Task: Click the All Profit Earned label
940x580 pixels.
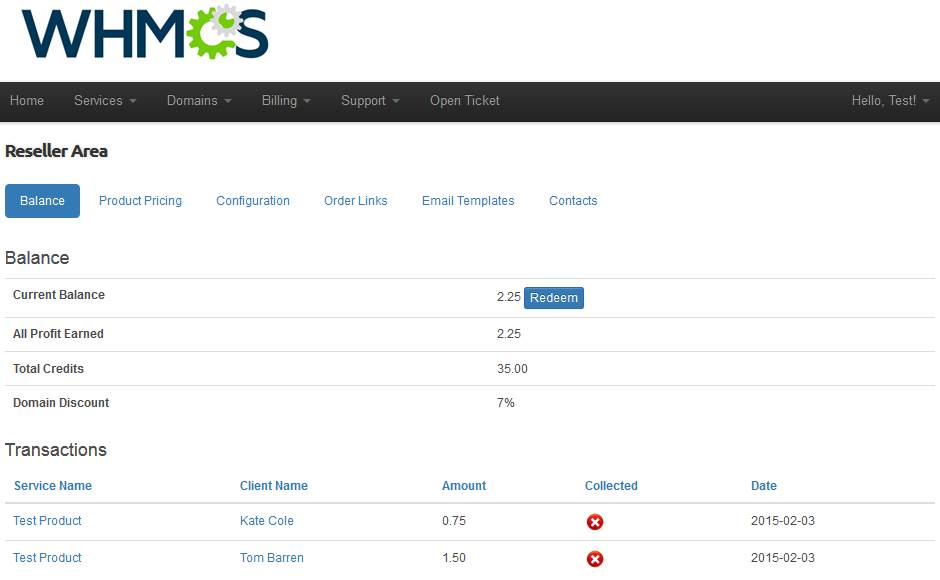Action: click(58, 334)
